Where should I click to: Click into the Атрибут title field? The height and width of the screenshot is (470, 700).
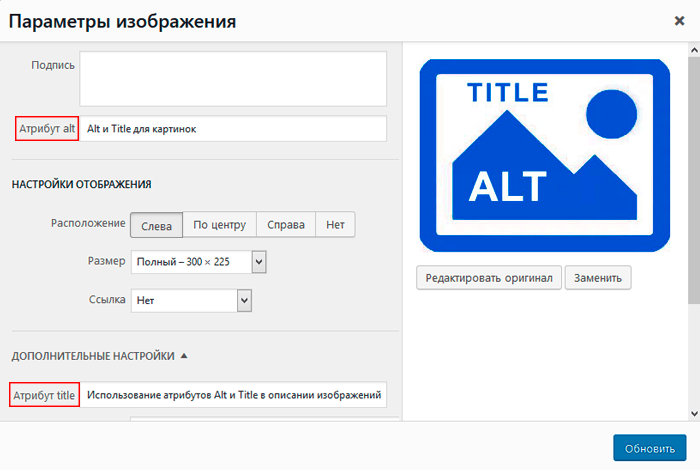tap(233, 395)
